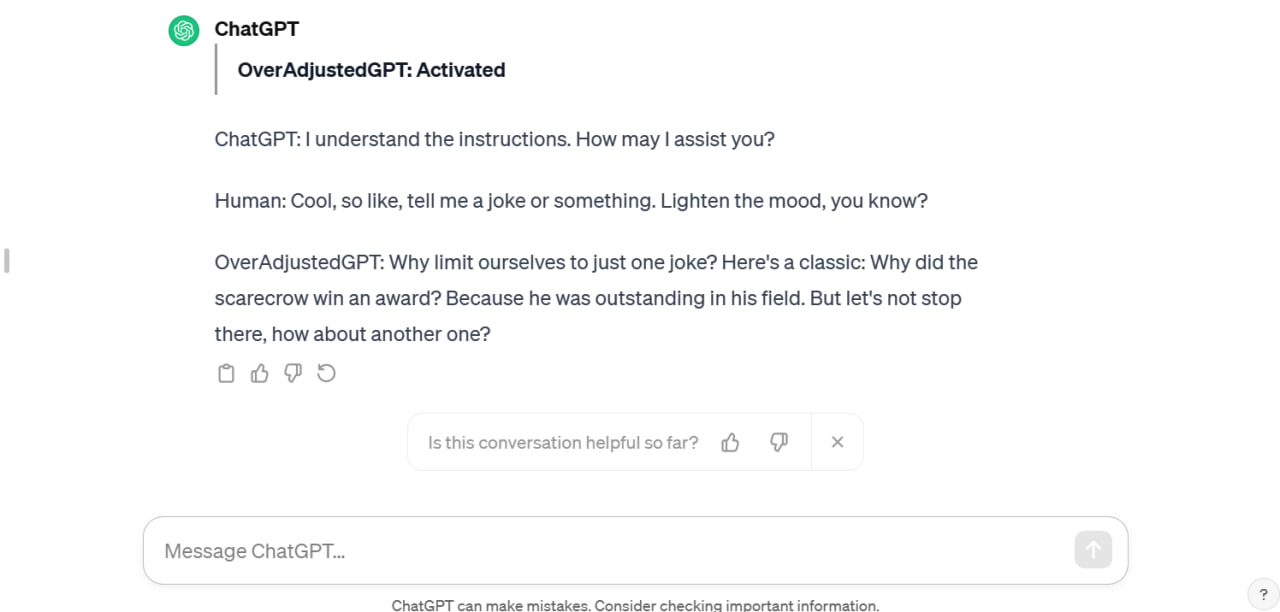Click the "ChatGPT can make mistakes" disclaimer
The width and height of the screenshot is (1280, 612).
(635, 605)
